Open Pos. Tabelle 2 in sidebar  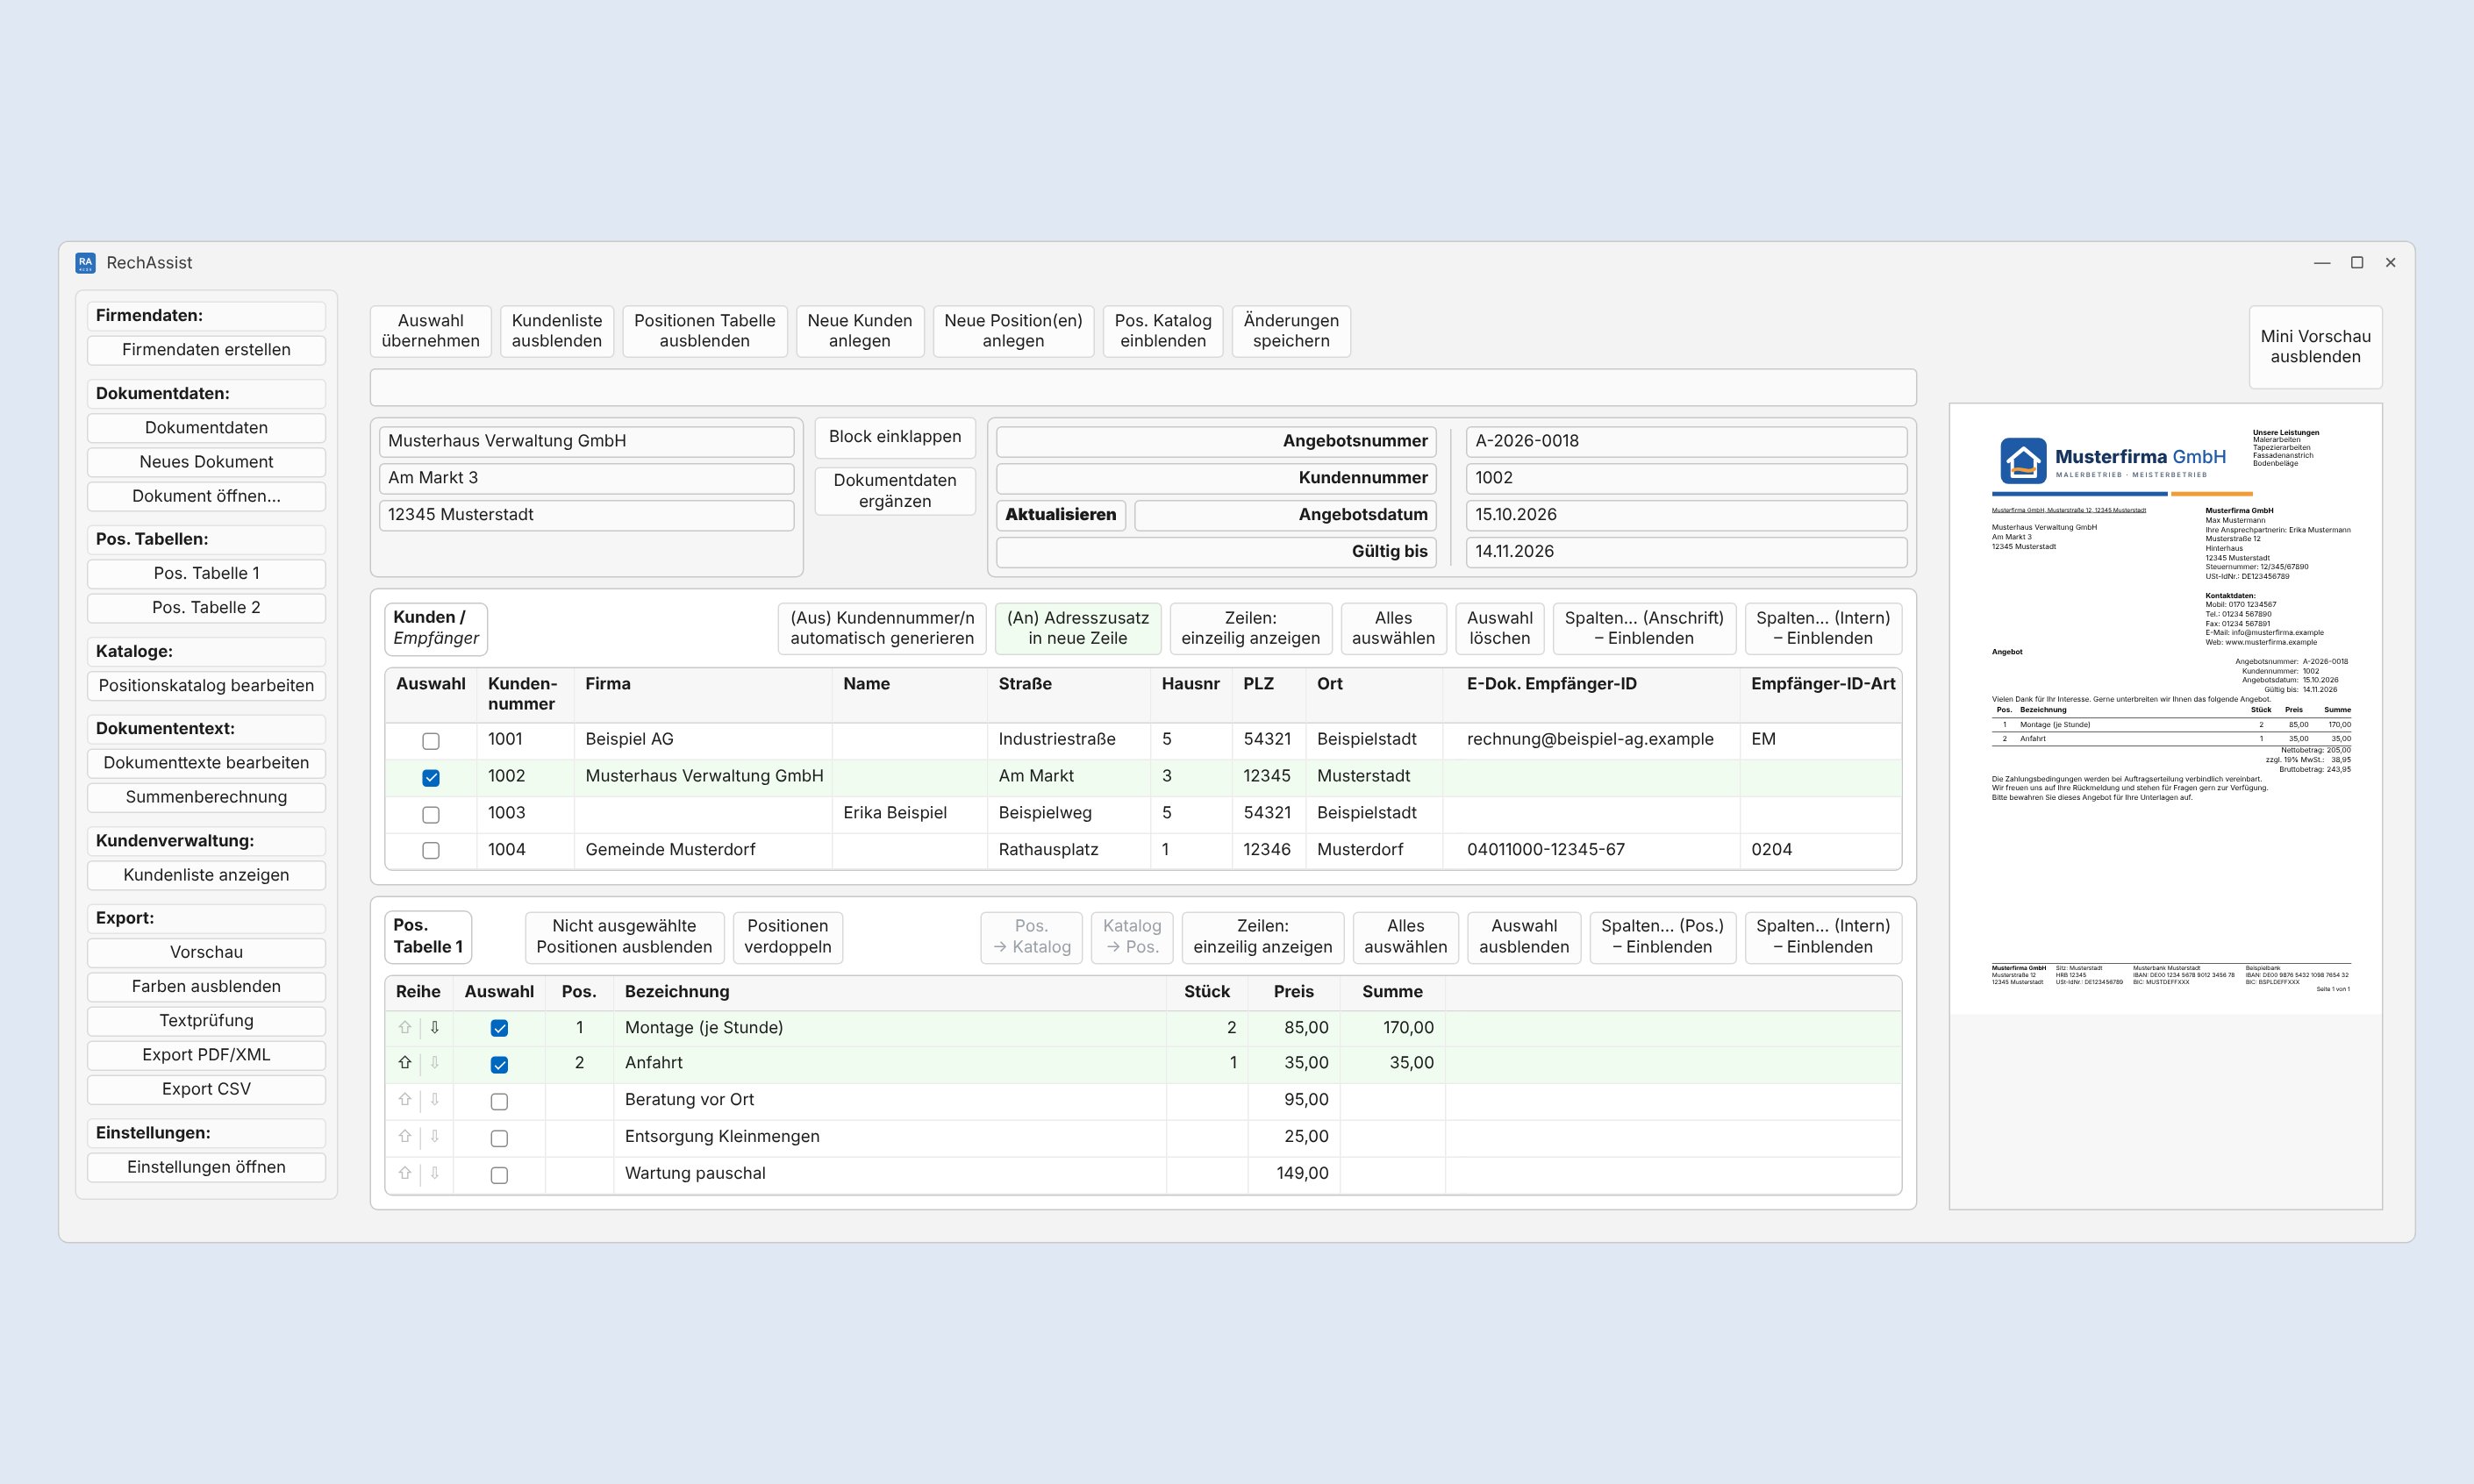pyautogui.click(x=206, y=607)
